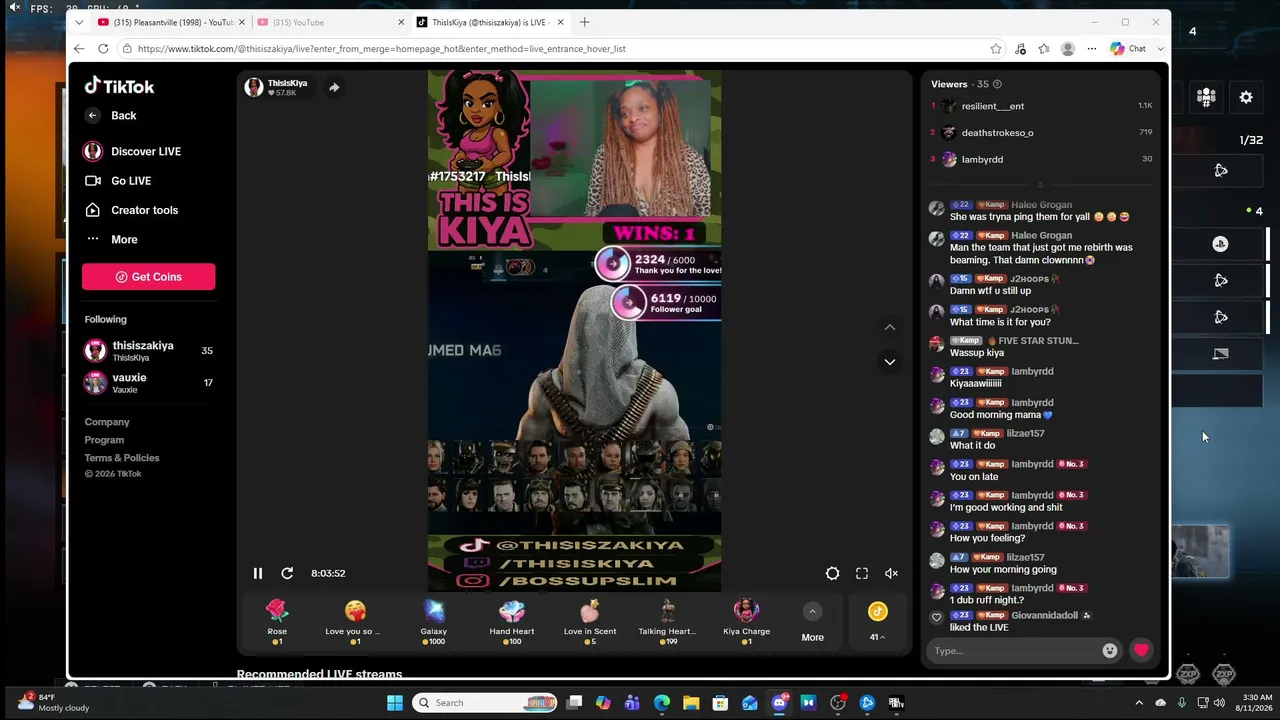The width and height of the screenshot is (1280, 720).
Task: Click the TikTok logo
Action: click(119, 86)
